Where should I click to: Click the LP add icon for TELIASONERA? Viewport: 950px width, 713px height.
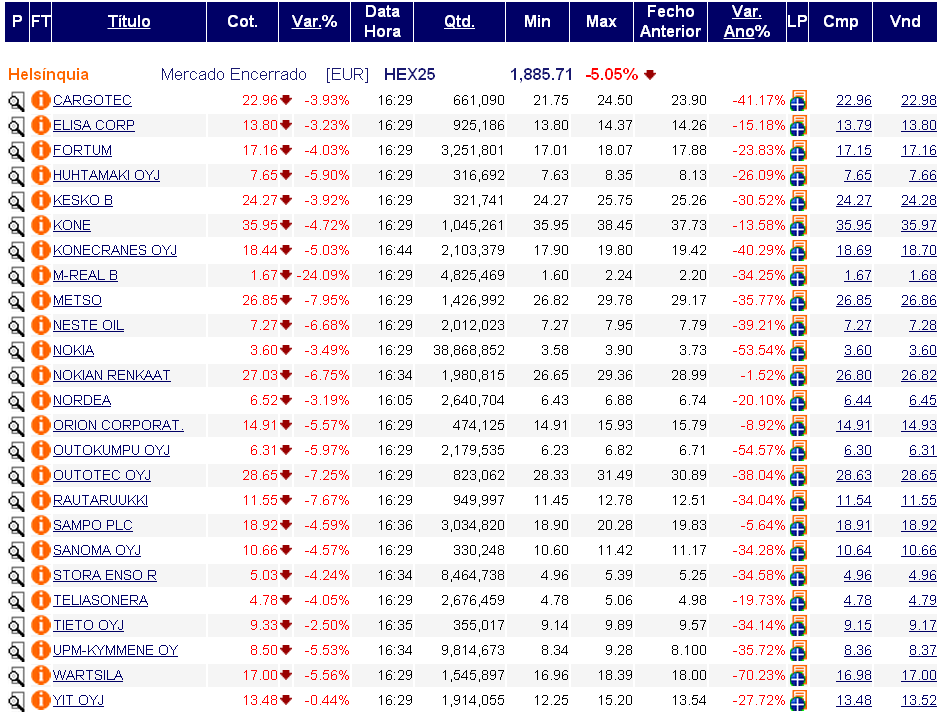pyautogui.click(x=799, y=600)
